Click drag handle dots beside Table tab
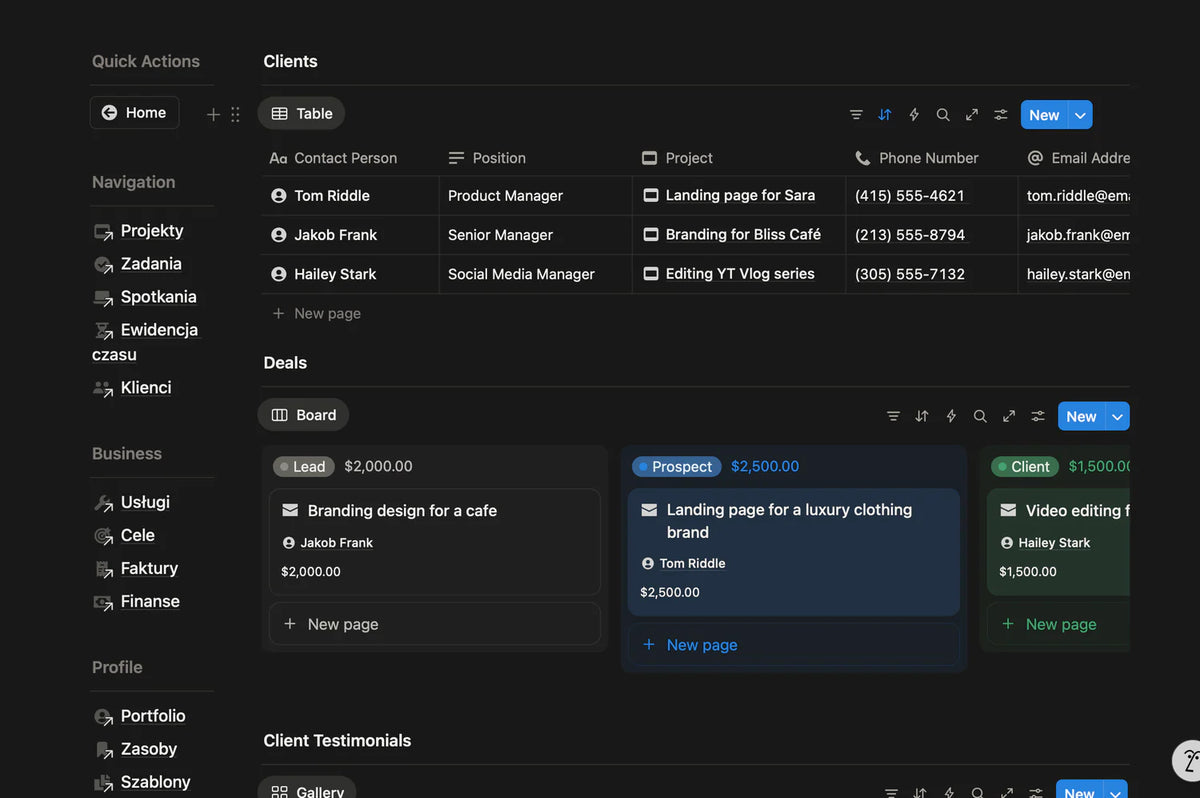Viewport: 1200px width, 798px height. [235, 115]
